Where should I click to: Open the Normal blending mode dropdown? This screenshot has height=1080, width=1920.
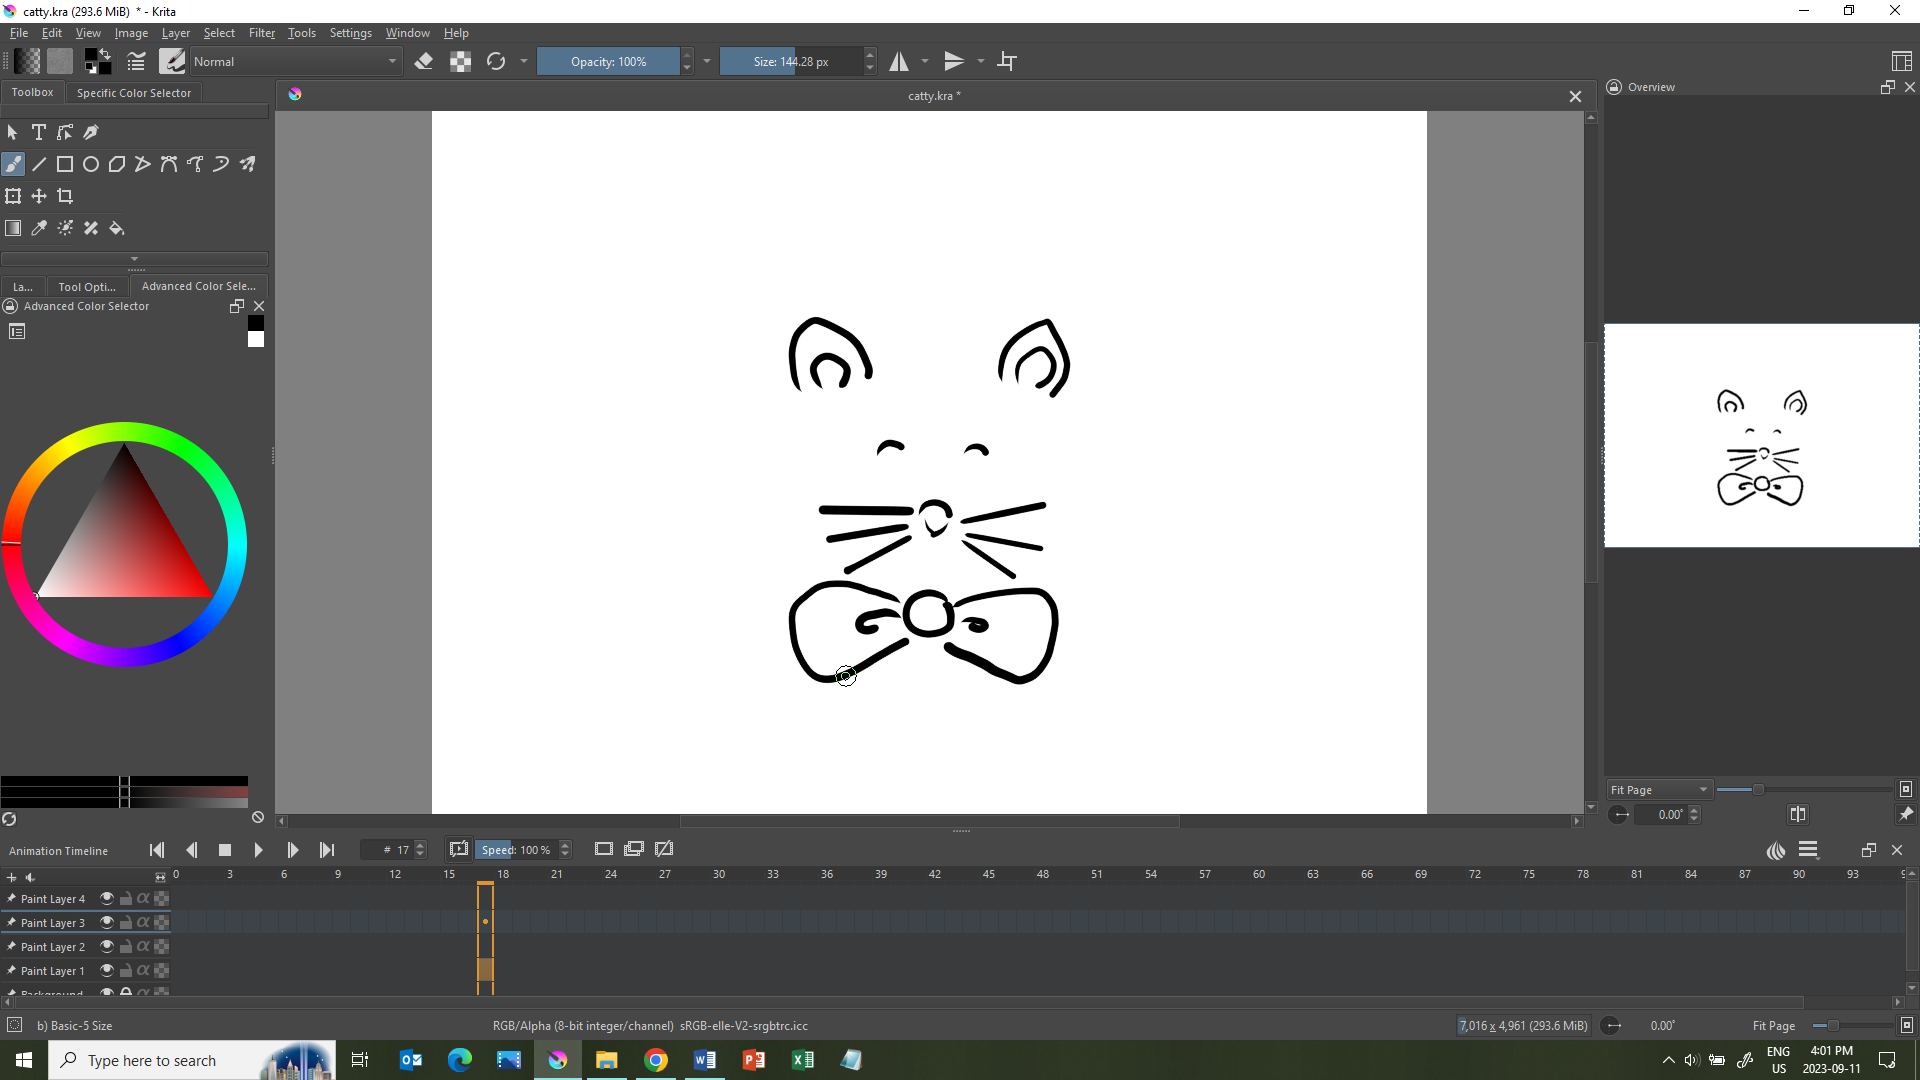[296, 61]
